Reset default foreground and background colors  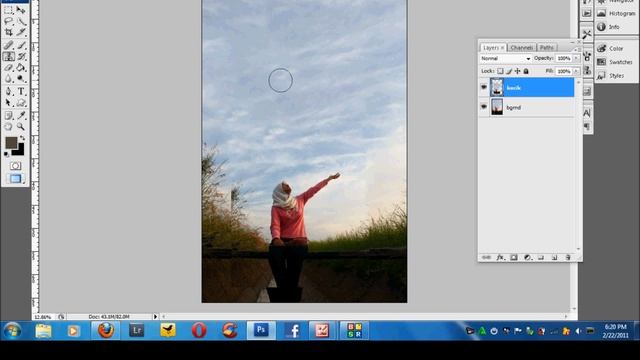pyautogui.click(x=6, y=154)
